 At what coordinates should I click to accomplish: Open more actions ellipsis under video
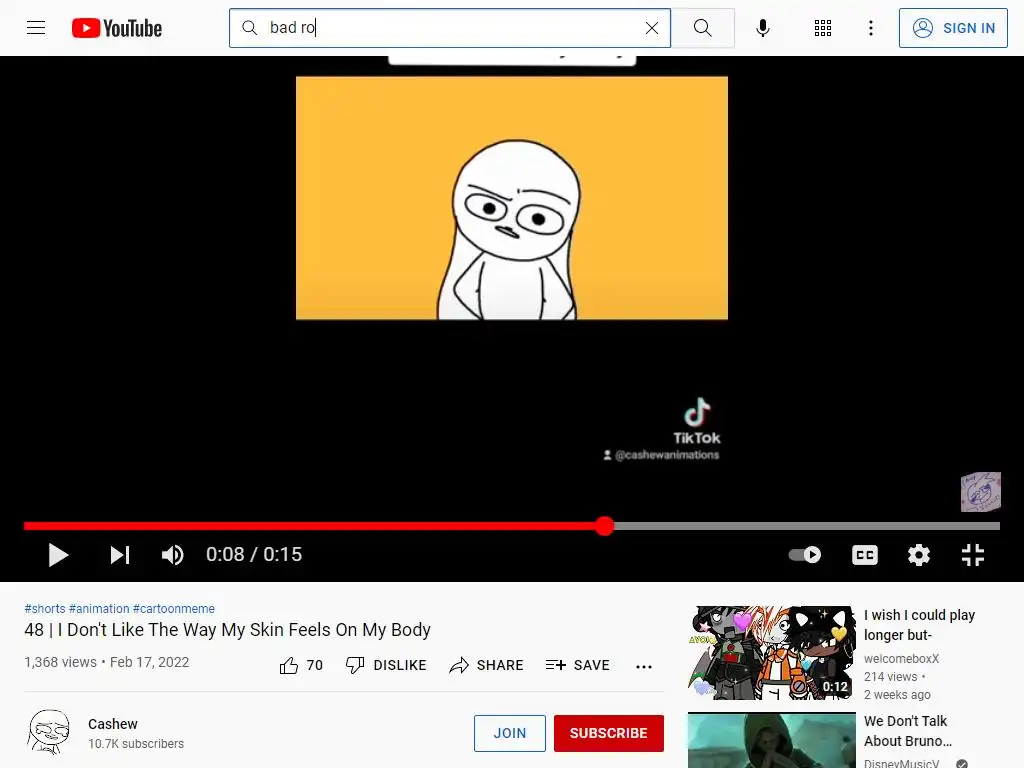644,666
